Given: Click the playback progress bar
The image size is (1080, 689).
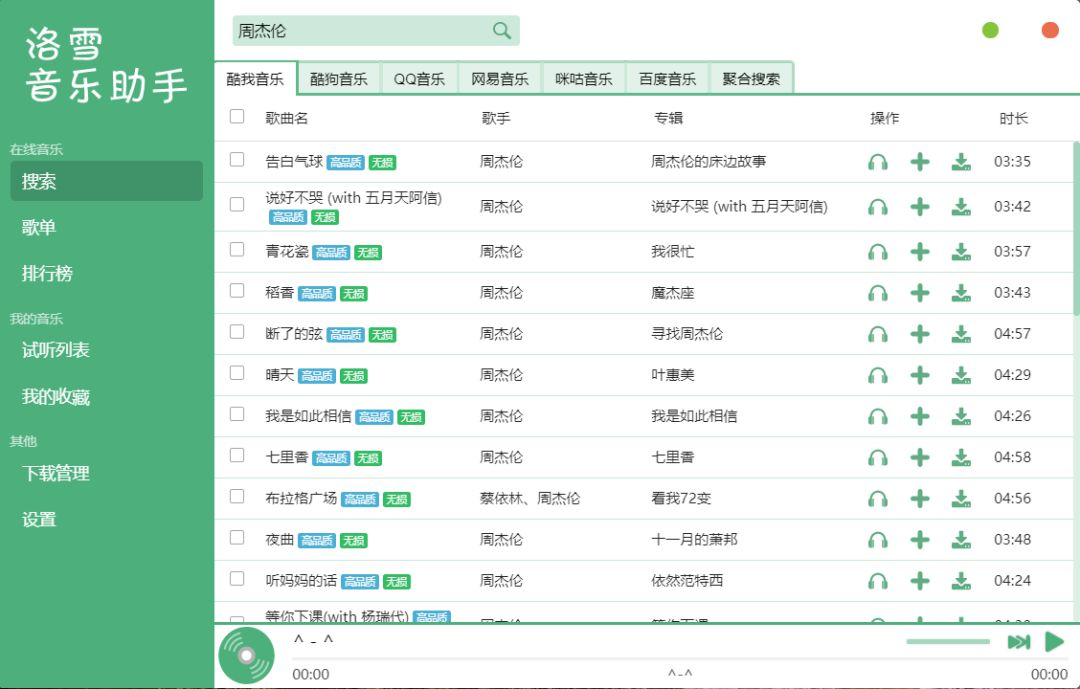Looking at the screenshot, I should coord(680,659).
